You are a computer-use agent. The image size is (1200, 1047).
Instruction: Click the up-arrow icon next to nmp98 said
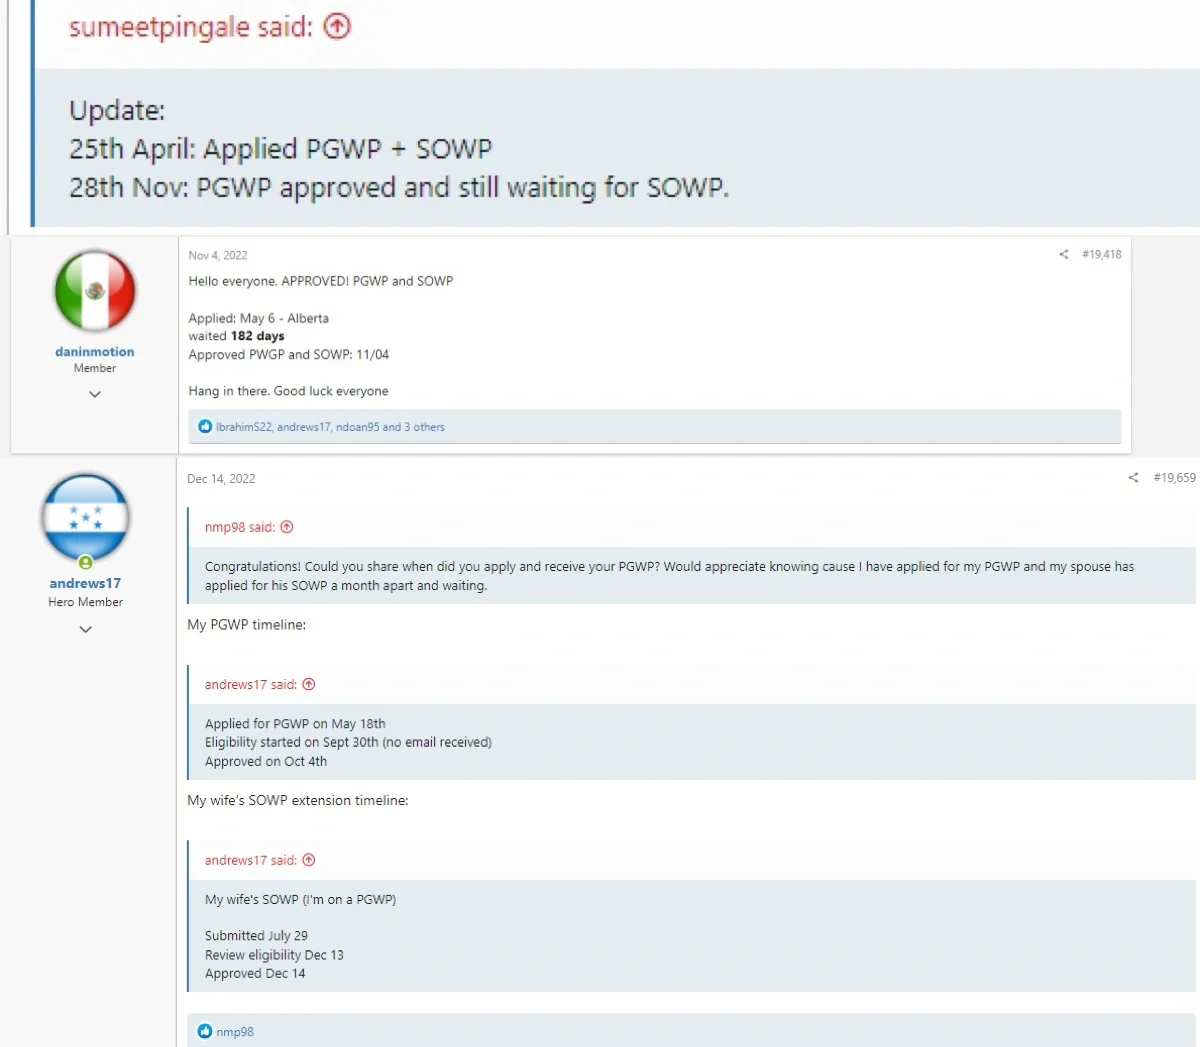[287, 527]
